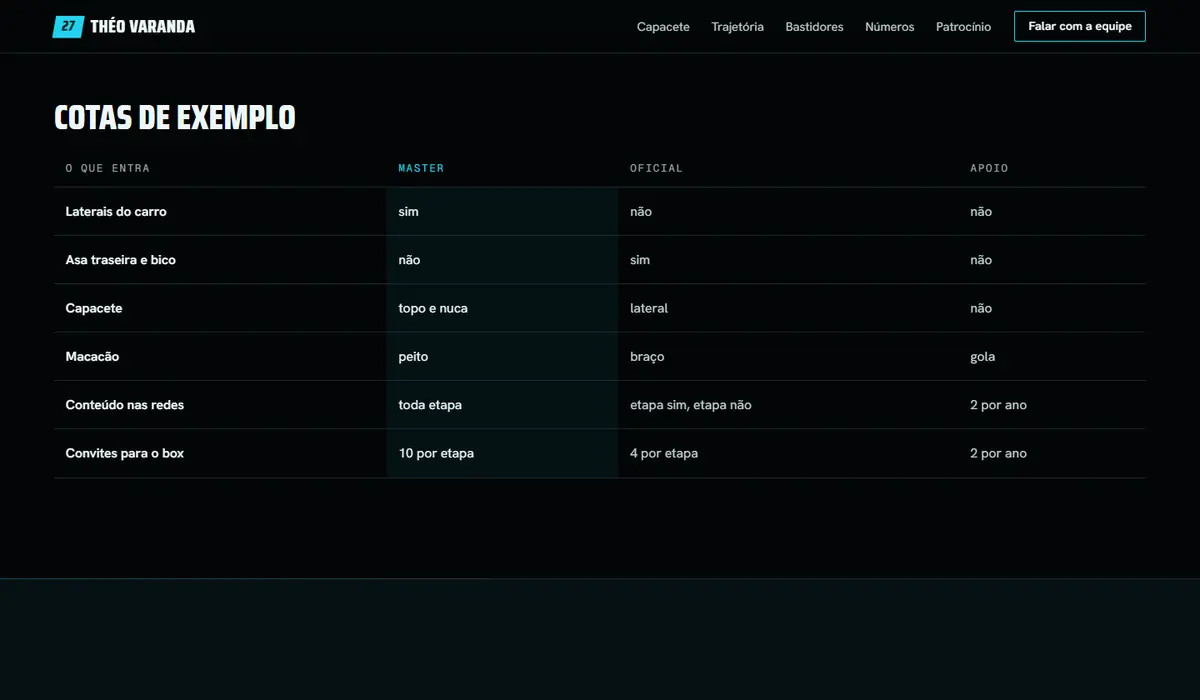Click the Laterais do carro row label
1200x700 pixels.
116,212
